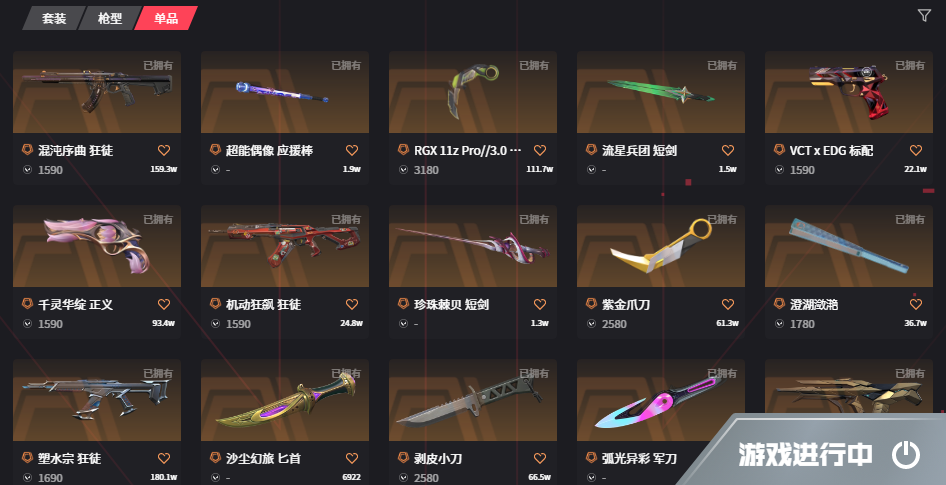Toggle favorite heart for 紫金爪刀
This screenshot has width=946, height=485.
728,304
